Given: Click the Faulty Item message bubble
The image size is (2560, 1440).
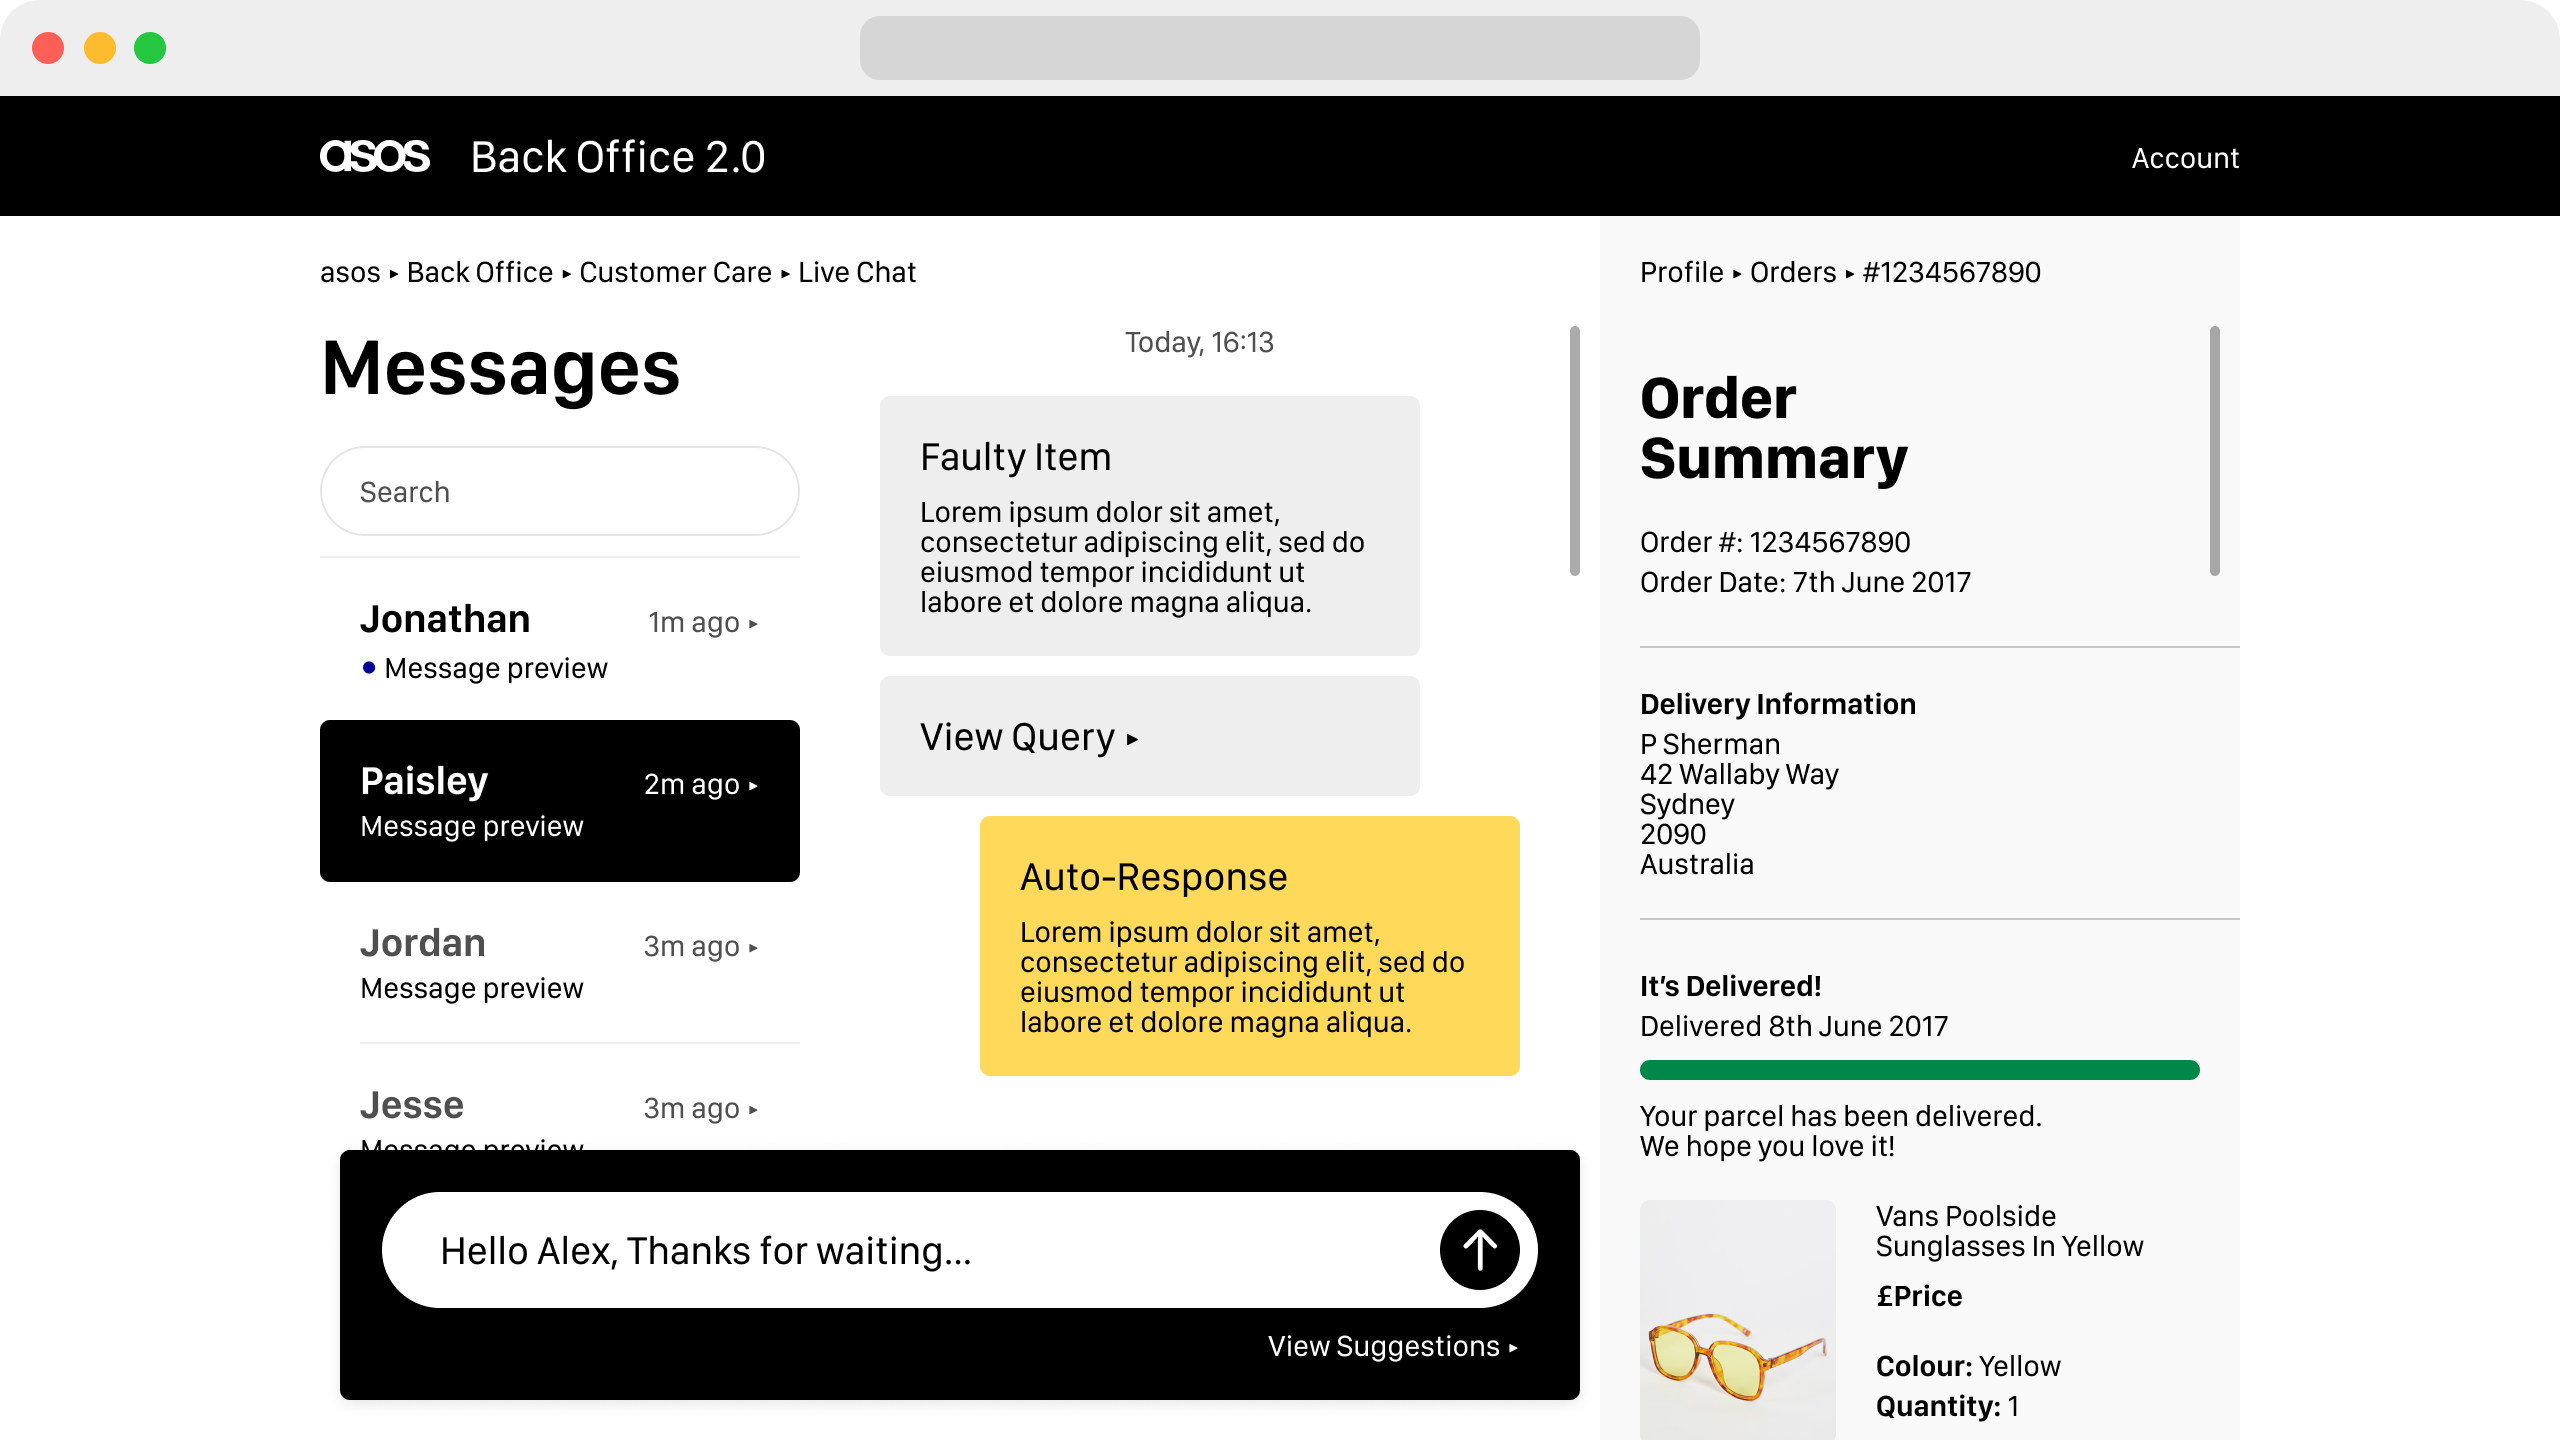Looking at the screenshot, I should (x=1150, y=526).
